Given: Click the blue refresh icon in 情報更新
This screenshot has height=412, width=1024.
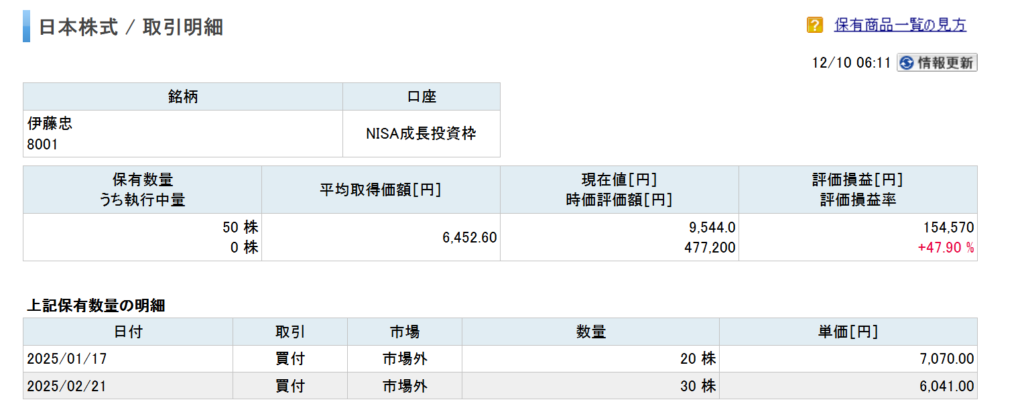Looking at the screenshot, I should coord(907,62).
